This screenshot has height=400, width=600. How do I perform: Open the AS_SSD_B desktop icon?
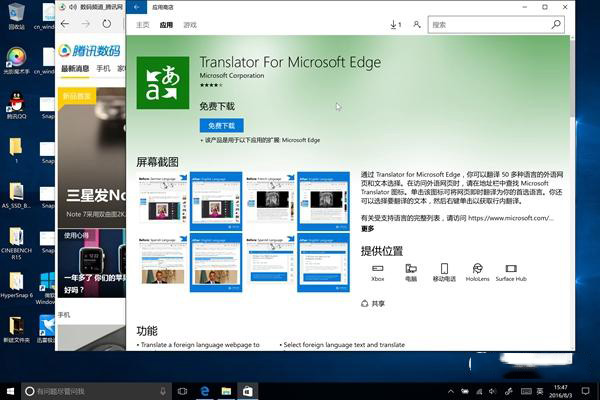(x=16, y=195)
